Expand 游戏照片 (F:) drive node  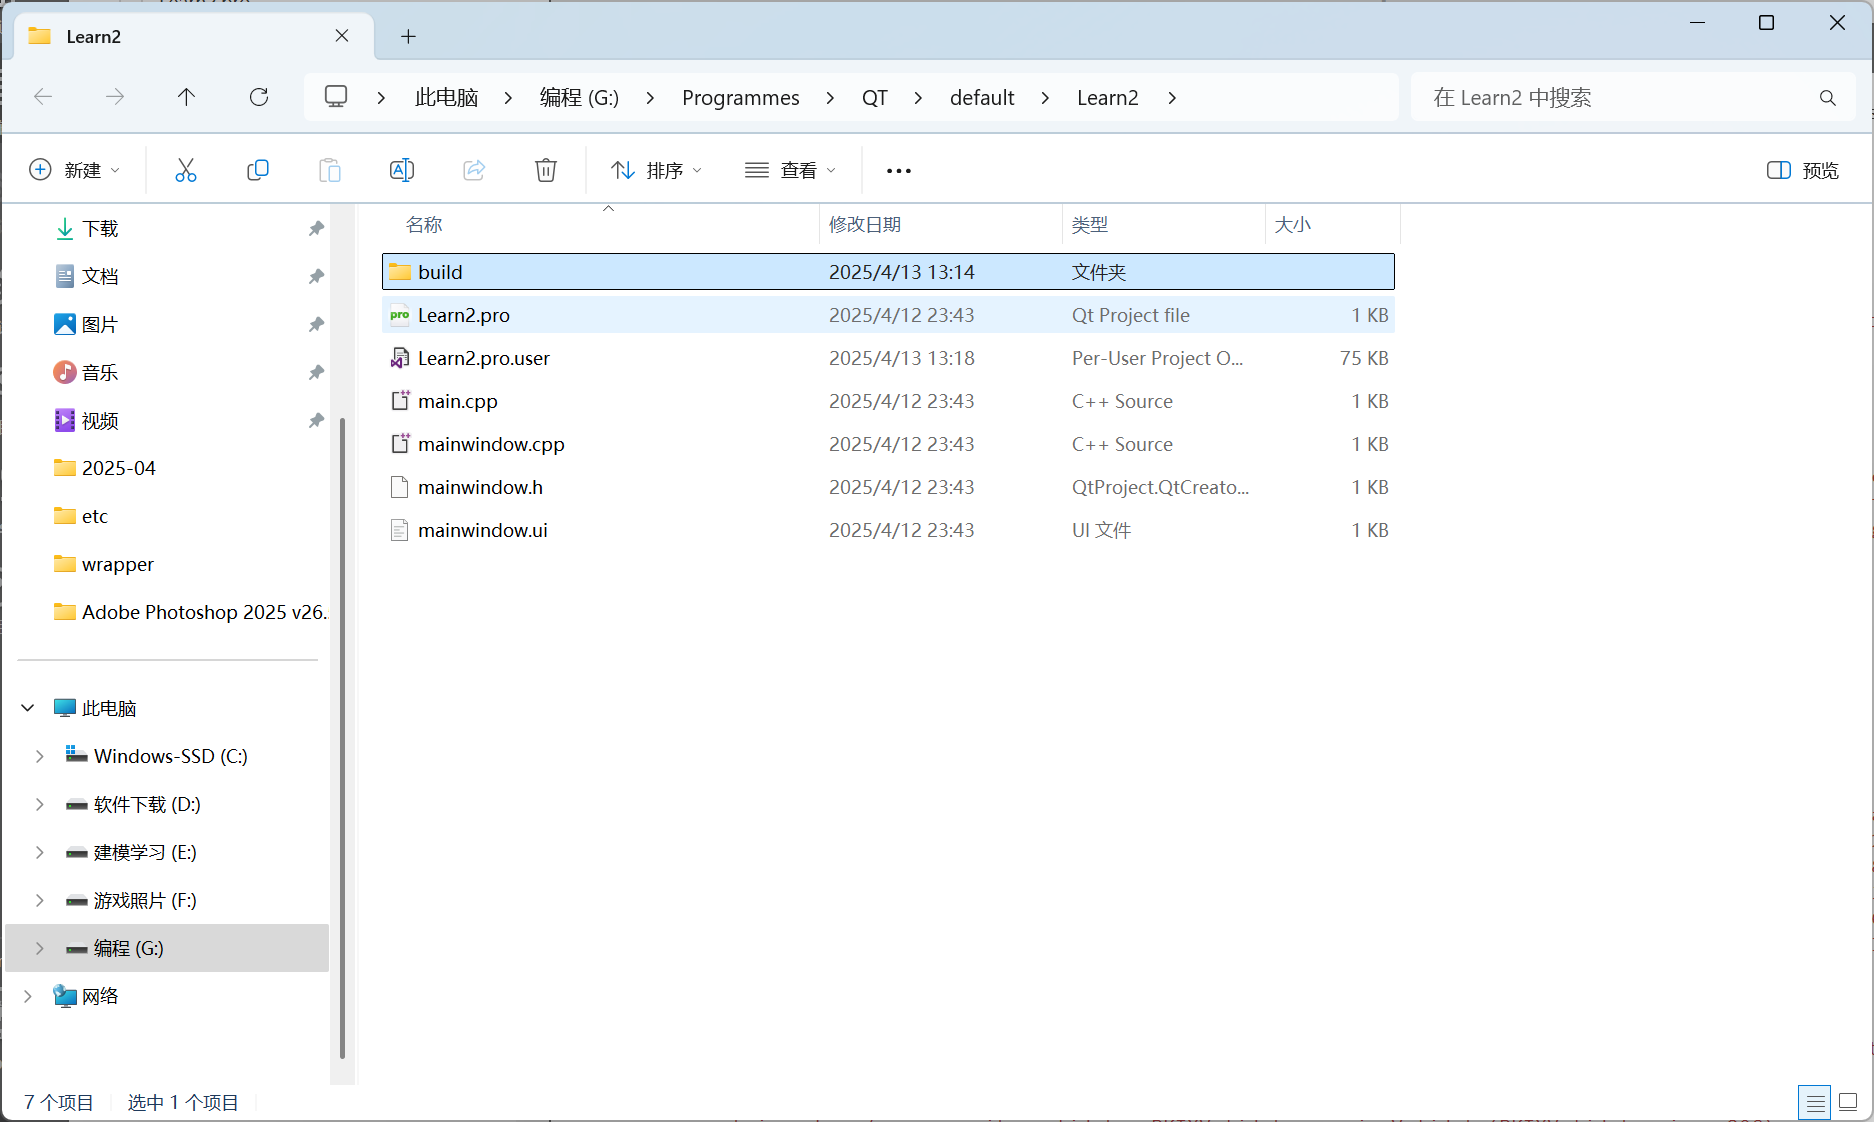pyautogui.click(x=40, y=900)
